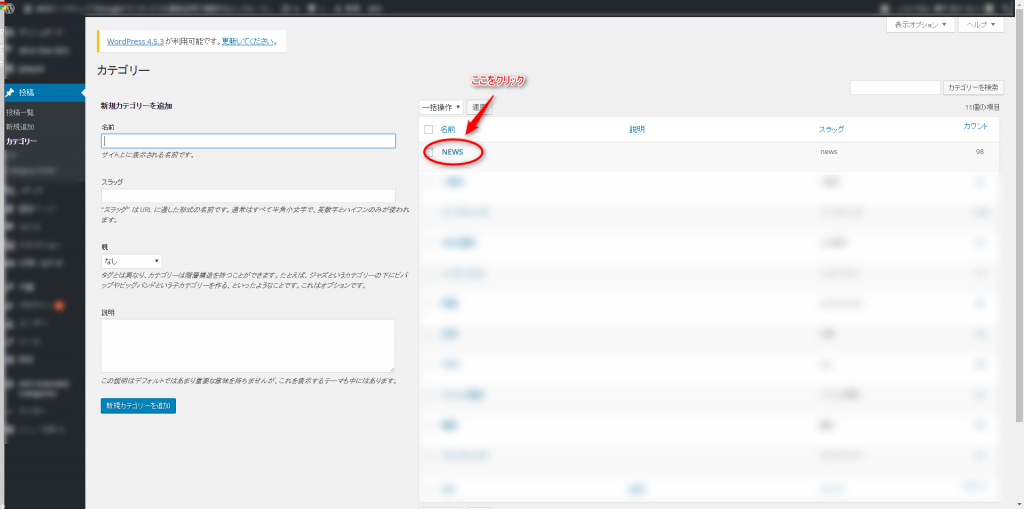The width and height of the screenshot is (1024, 509).
Task: Open the ヘルプ help tab
Action: pyautogui.click(x=981, y=25)
